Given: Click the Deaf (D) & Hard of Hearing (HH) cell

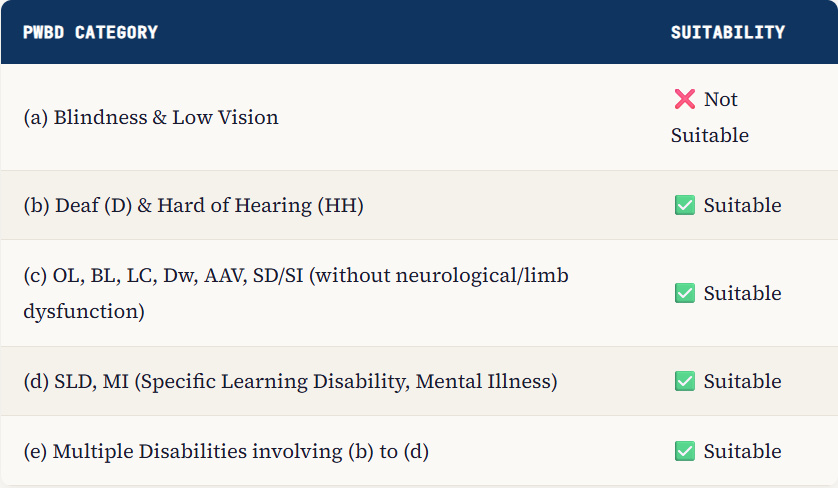Looking at the screenshot, I should (x=193, y=205).
